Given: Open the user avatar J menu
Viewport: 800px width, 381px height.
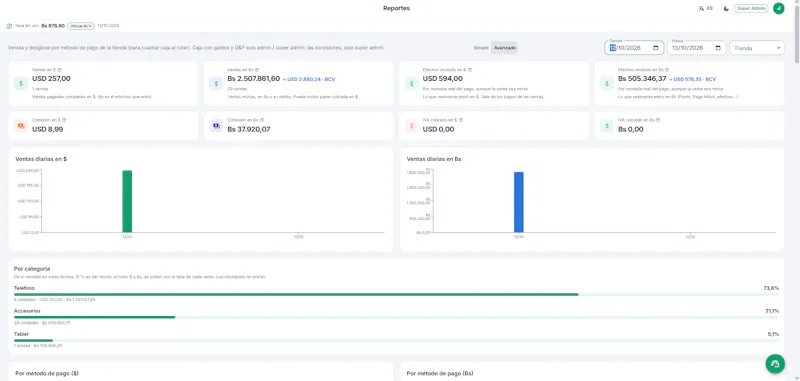Looking at the screenshot, I should 779,8.
